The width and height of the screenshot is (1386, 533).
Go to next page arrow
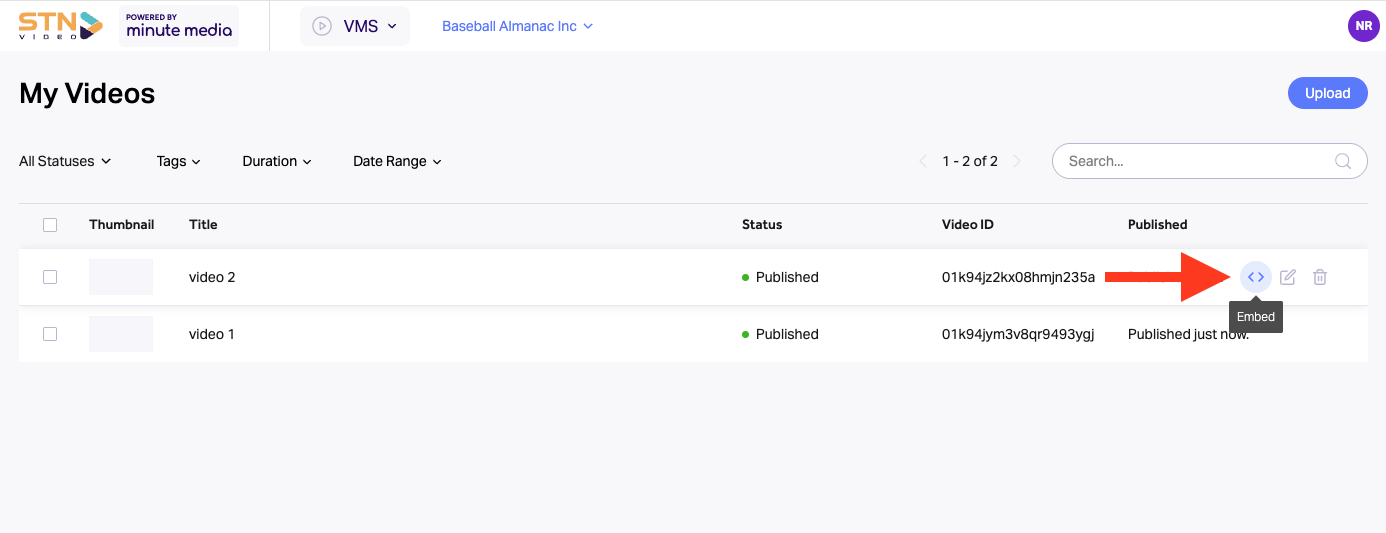pyautogui.click(x=1017, y=161)
